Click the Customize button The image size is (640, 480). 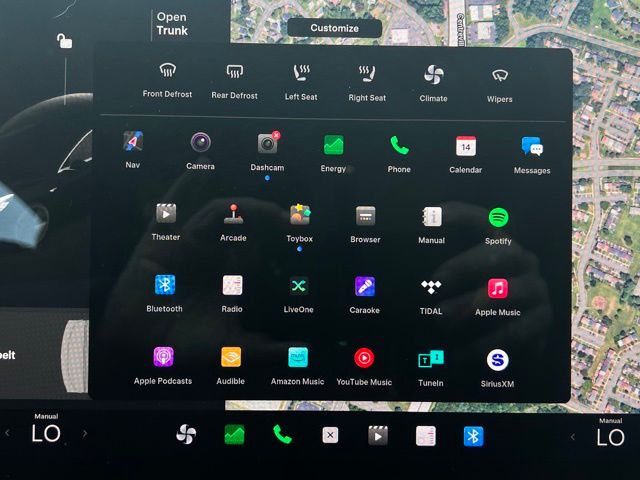(334, 28)
